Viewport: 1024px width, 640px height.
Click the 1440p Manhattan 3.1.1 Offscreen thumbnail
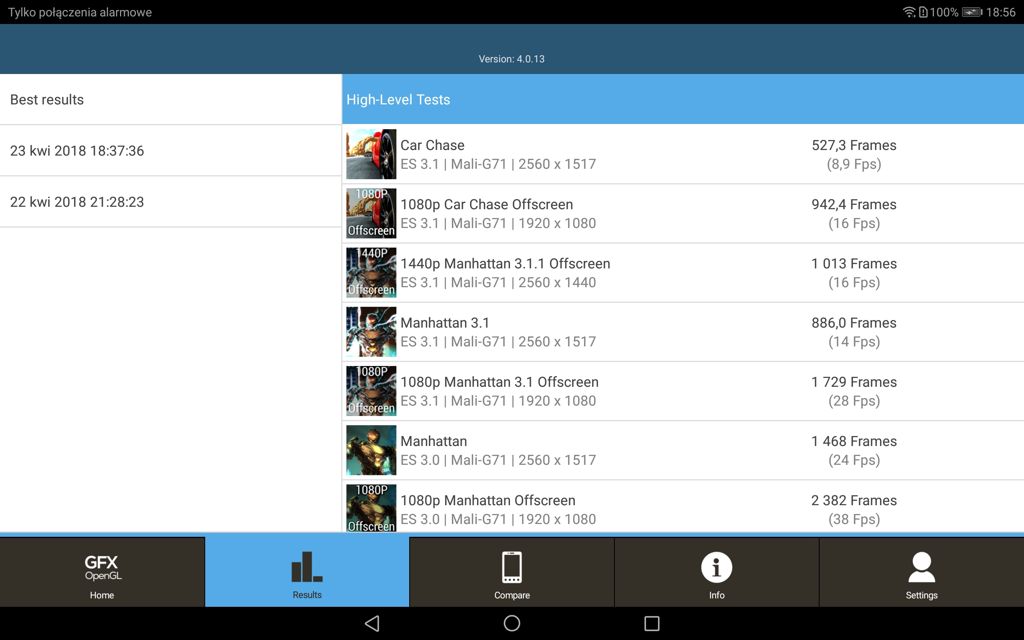pyautogui.click(x=371, y=272)
